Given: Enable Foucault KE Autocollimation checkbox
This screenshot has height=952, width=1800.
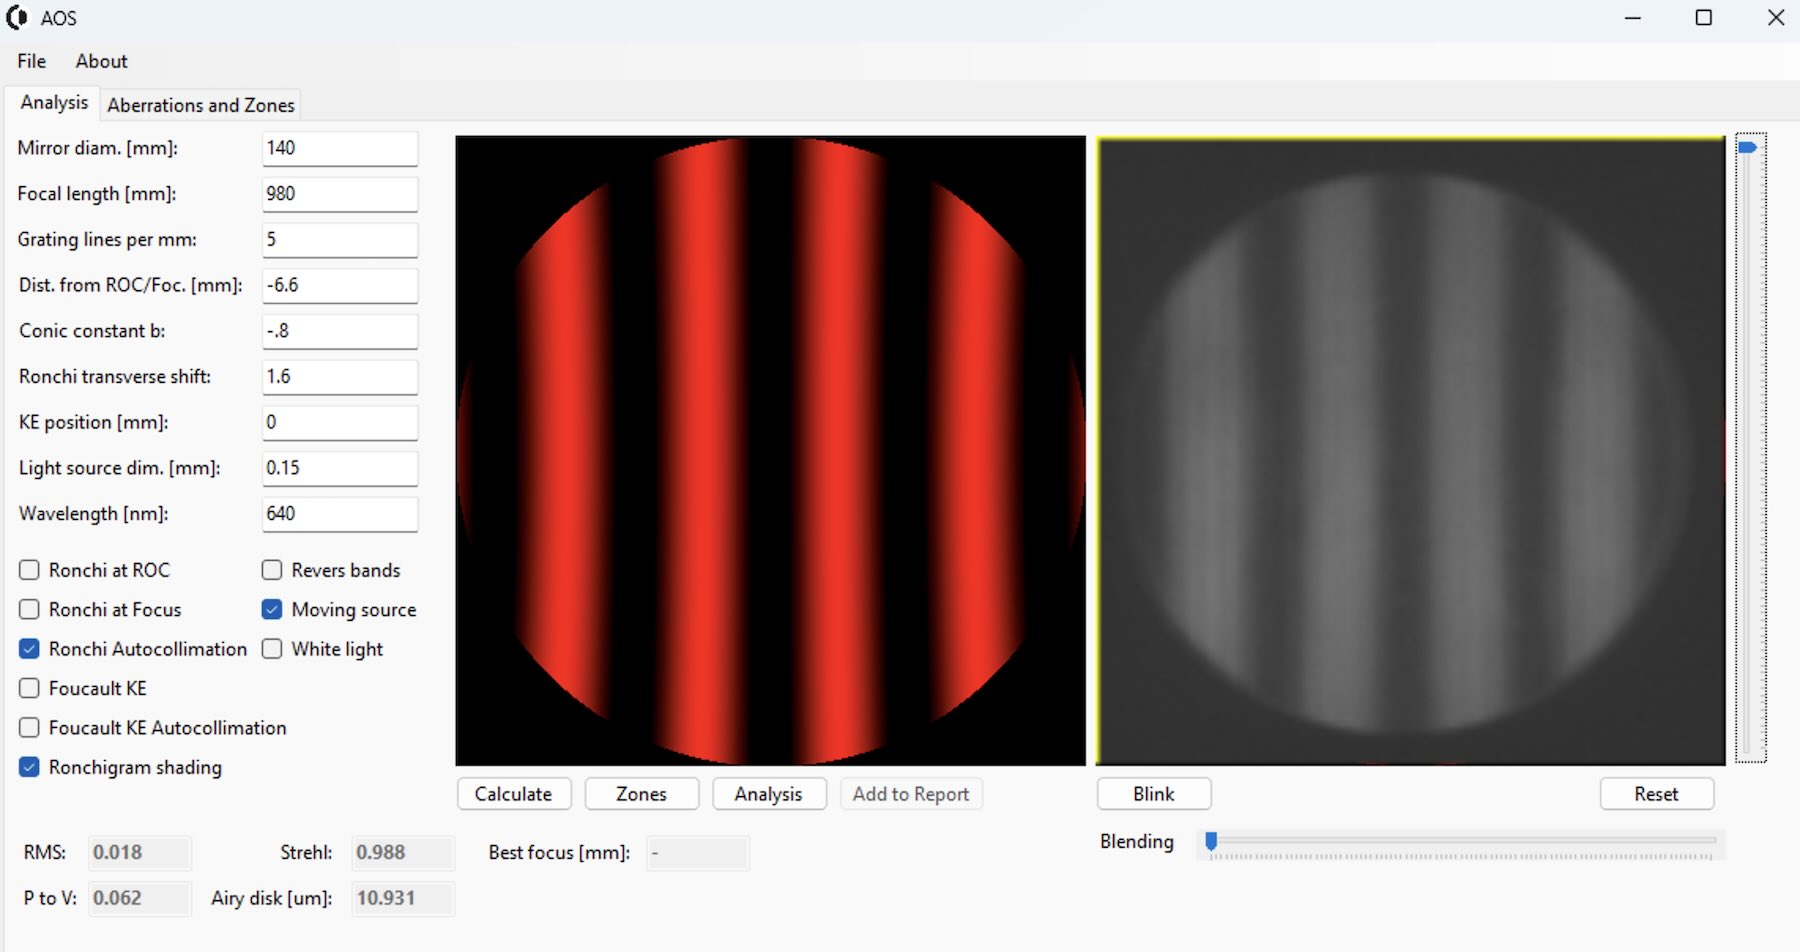Looking at the screenshot, I should (x=29, y=728).
